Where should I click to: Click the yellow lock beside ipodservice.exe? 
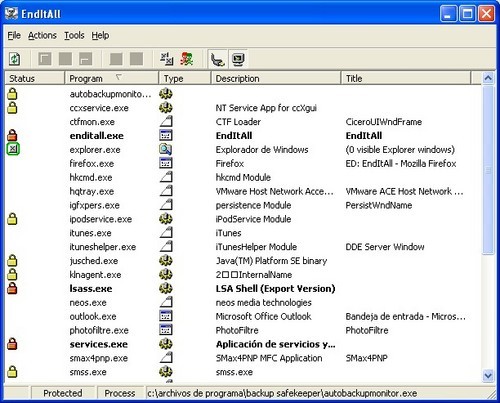12,219
